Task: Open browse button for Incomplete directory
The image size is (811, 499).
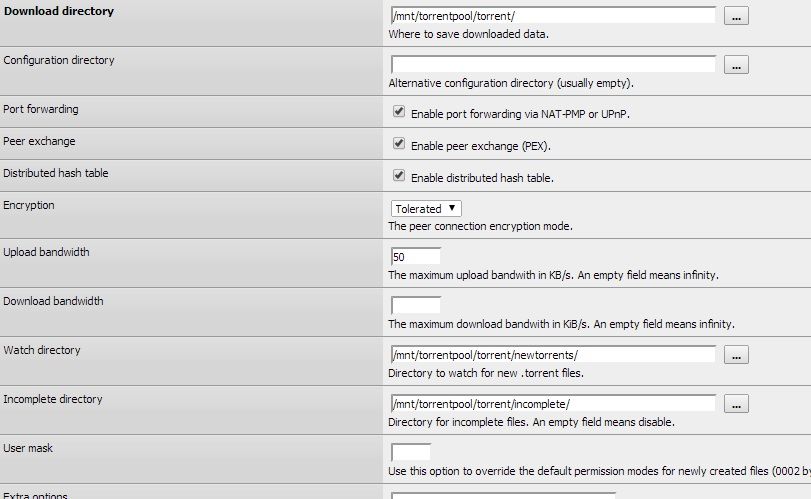Action: tap(736, 404)
